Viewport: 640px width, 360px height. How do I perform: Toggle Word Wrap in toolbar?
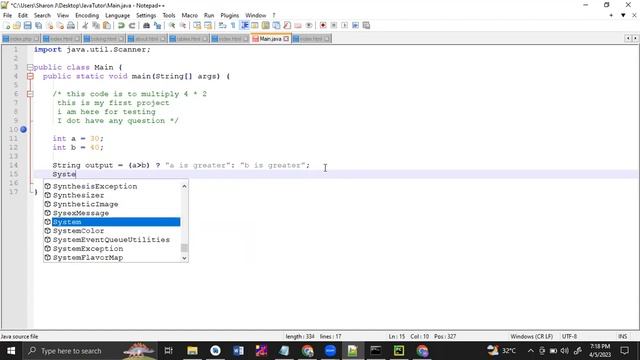(x=222, y=25)
